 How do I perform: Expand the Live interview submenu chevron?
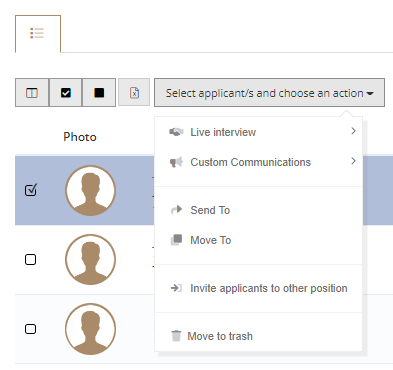click(353, 131)
